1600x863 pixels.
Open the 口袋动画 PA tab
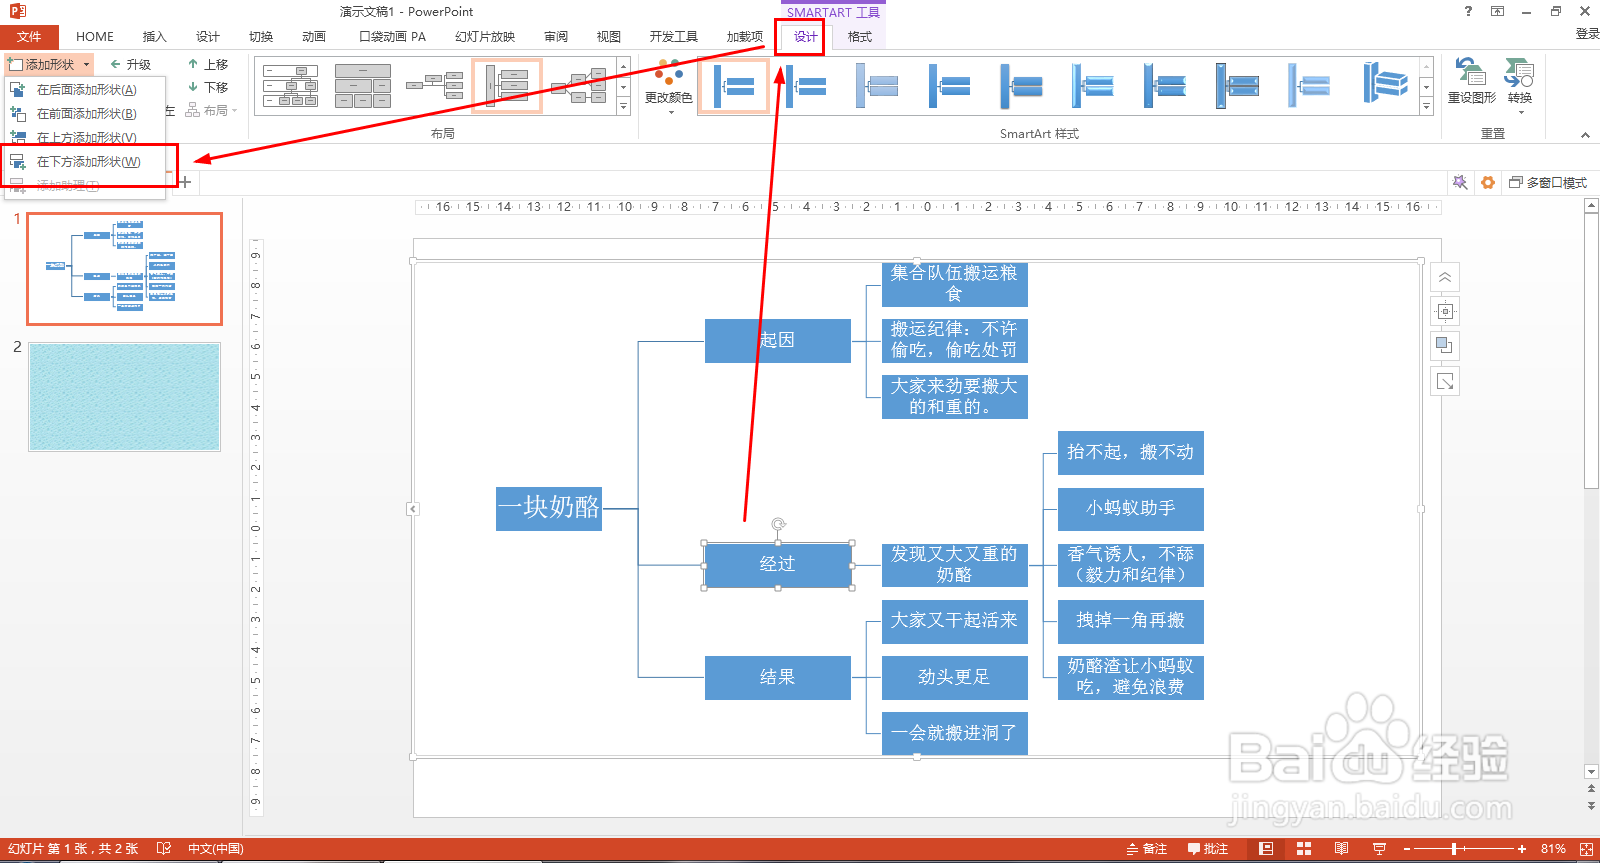392,37
